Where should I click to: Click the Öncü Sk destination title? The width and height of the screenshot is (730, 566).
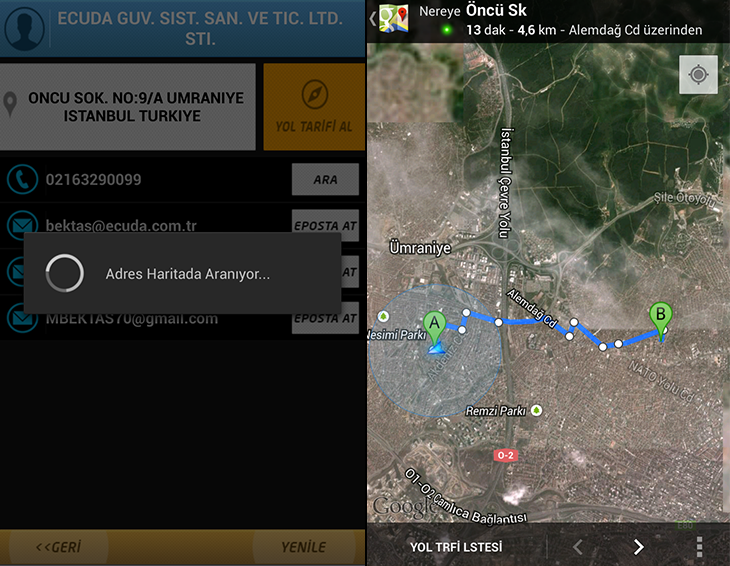point(496,10)
